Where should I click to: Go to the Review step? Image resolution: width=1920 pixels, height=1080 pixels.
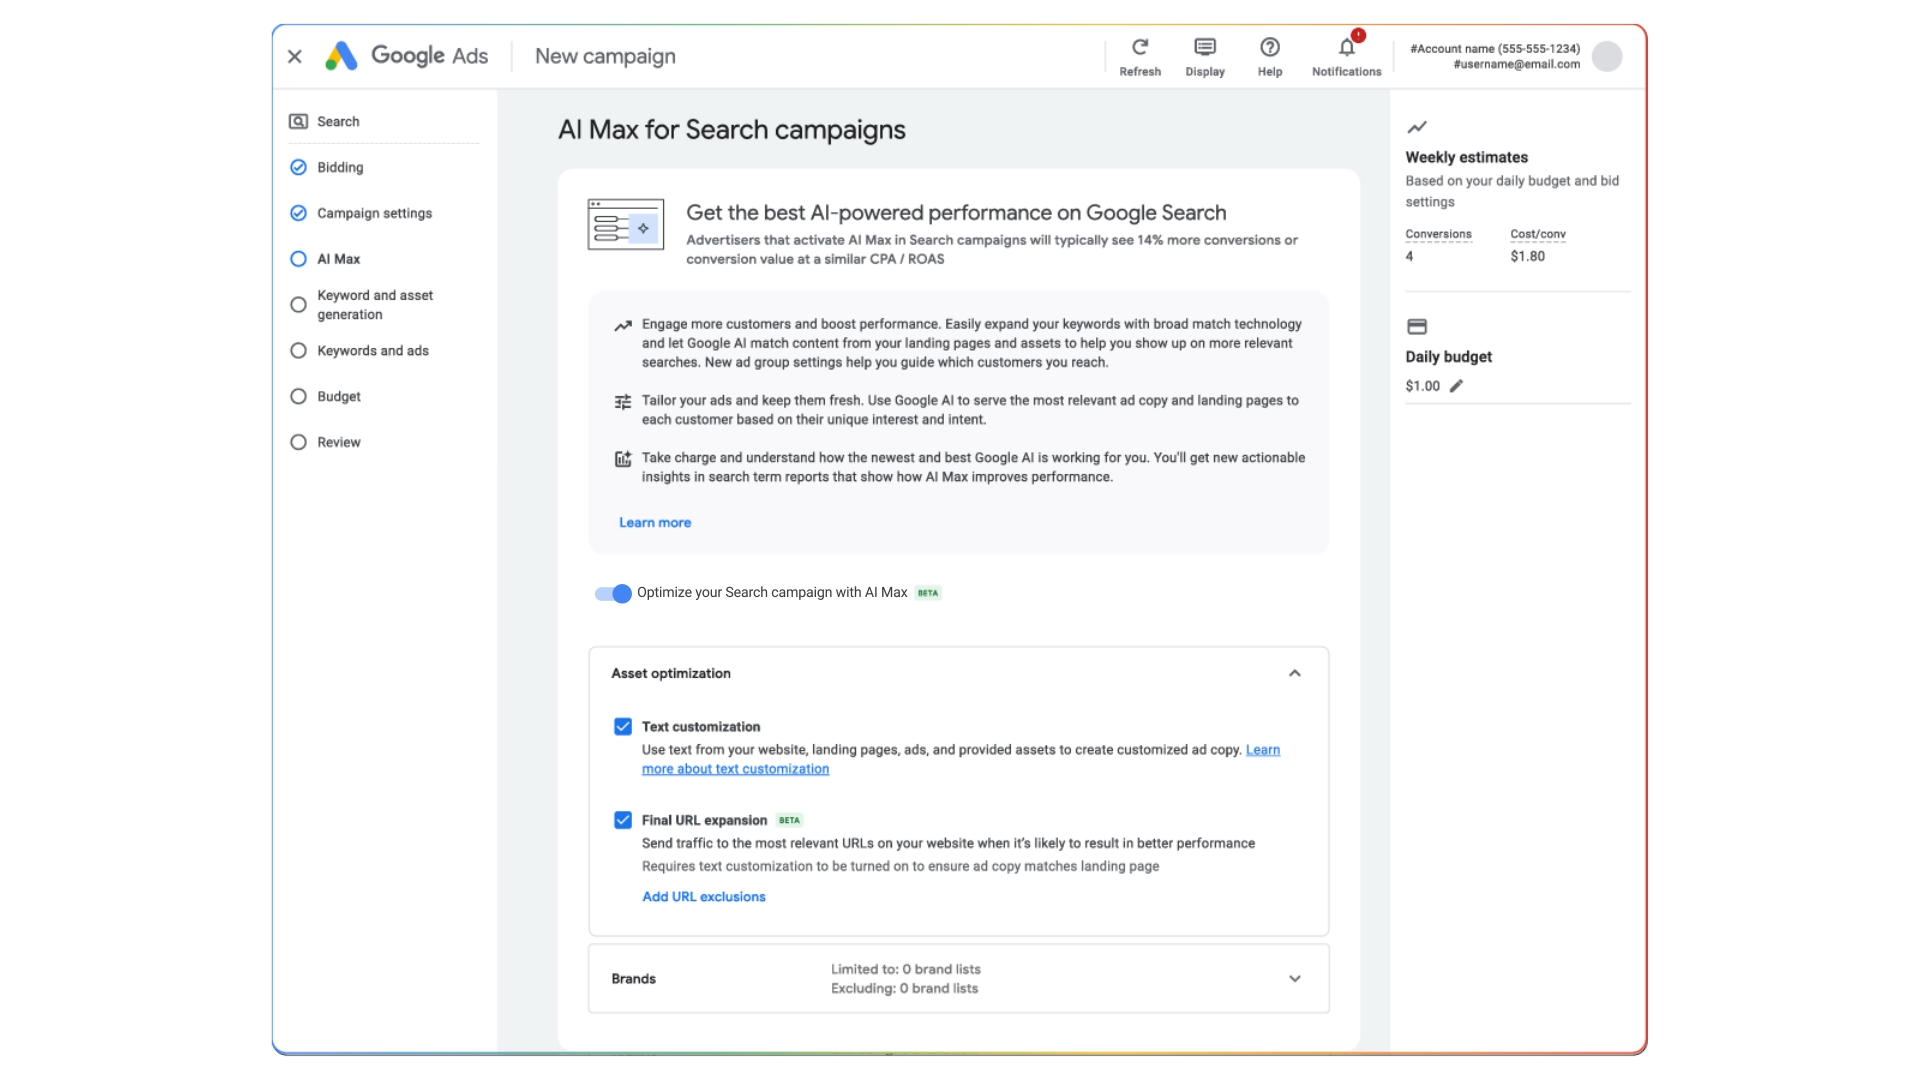pos(339,442)
